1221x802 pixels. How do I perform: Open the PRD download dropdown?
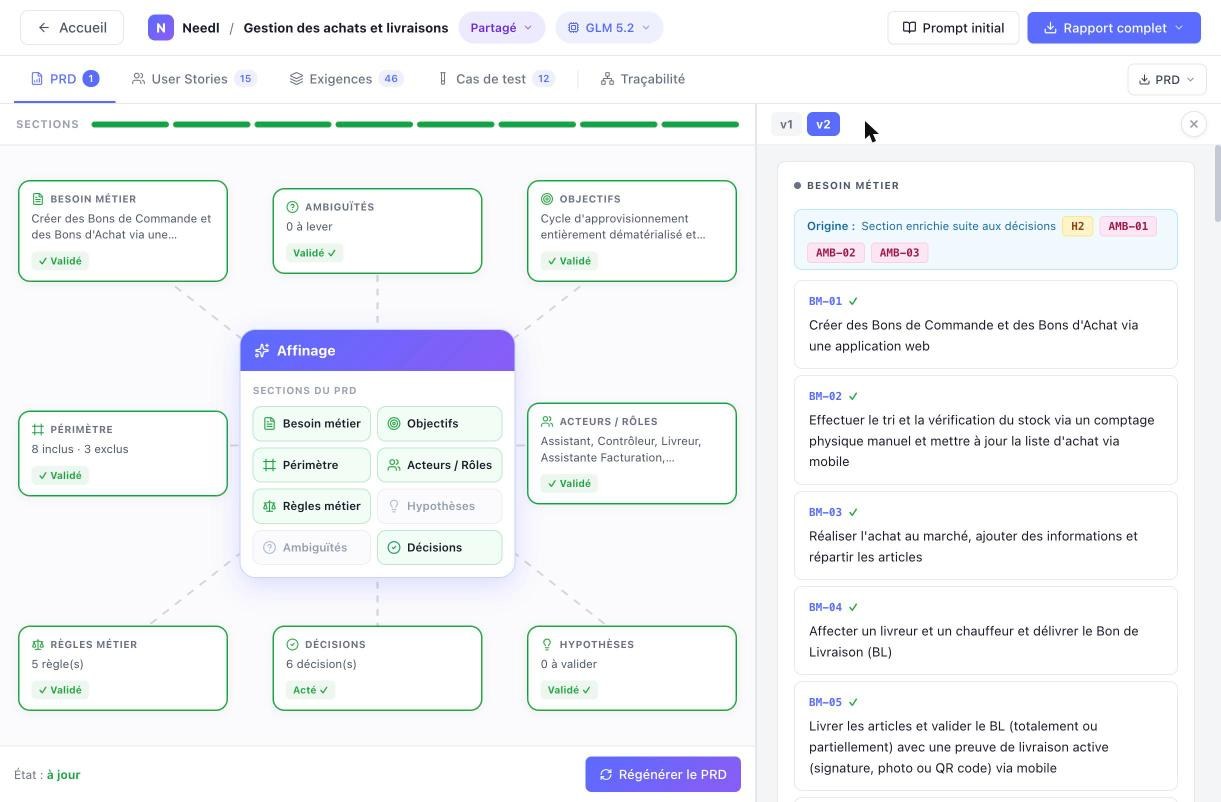click(1167, 80)
